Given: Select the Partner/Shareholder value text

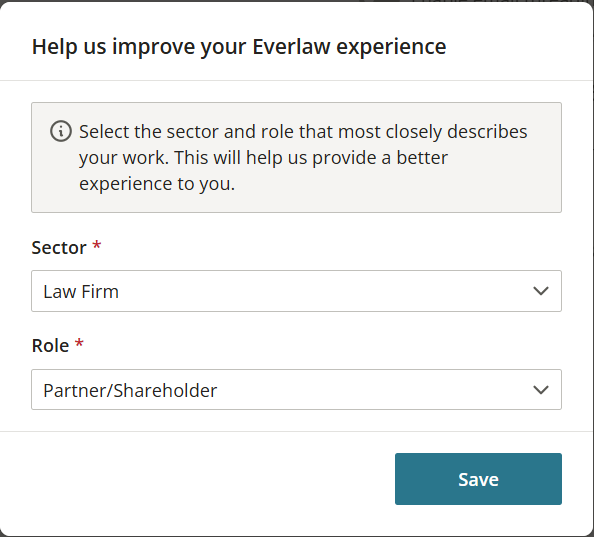Looking at the screenshot, I should (x=130, y=390).
